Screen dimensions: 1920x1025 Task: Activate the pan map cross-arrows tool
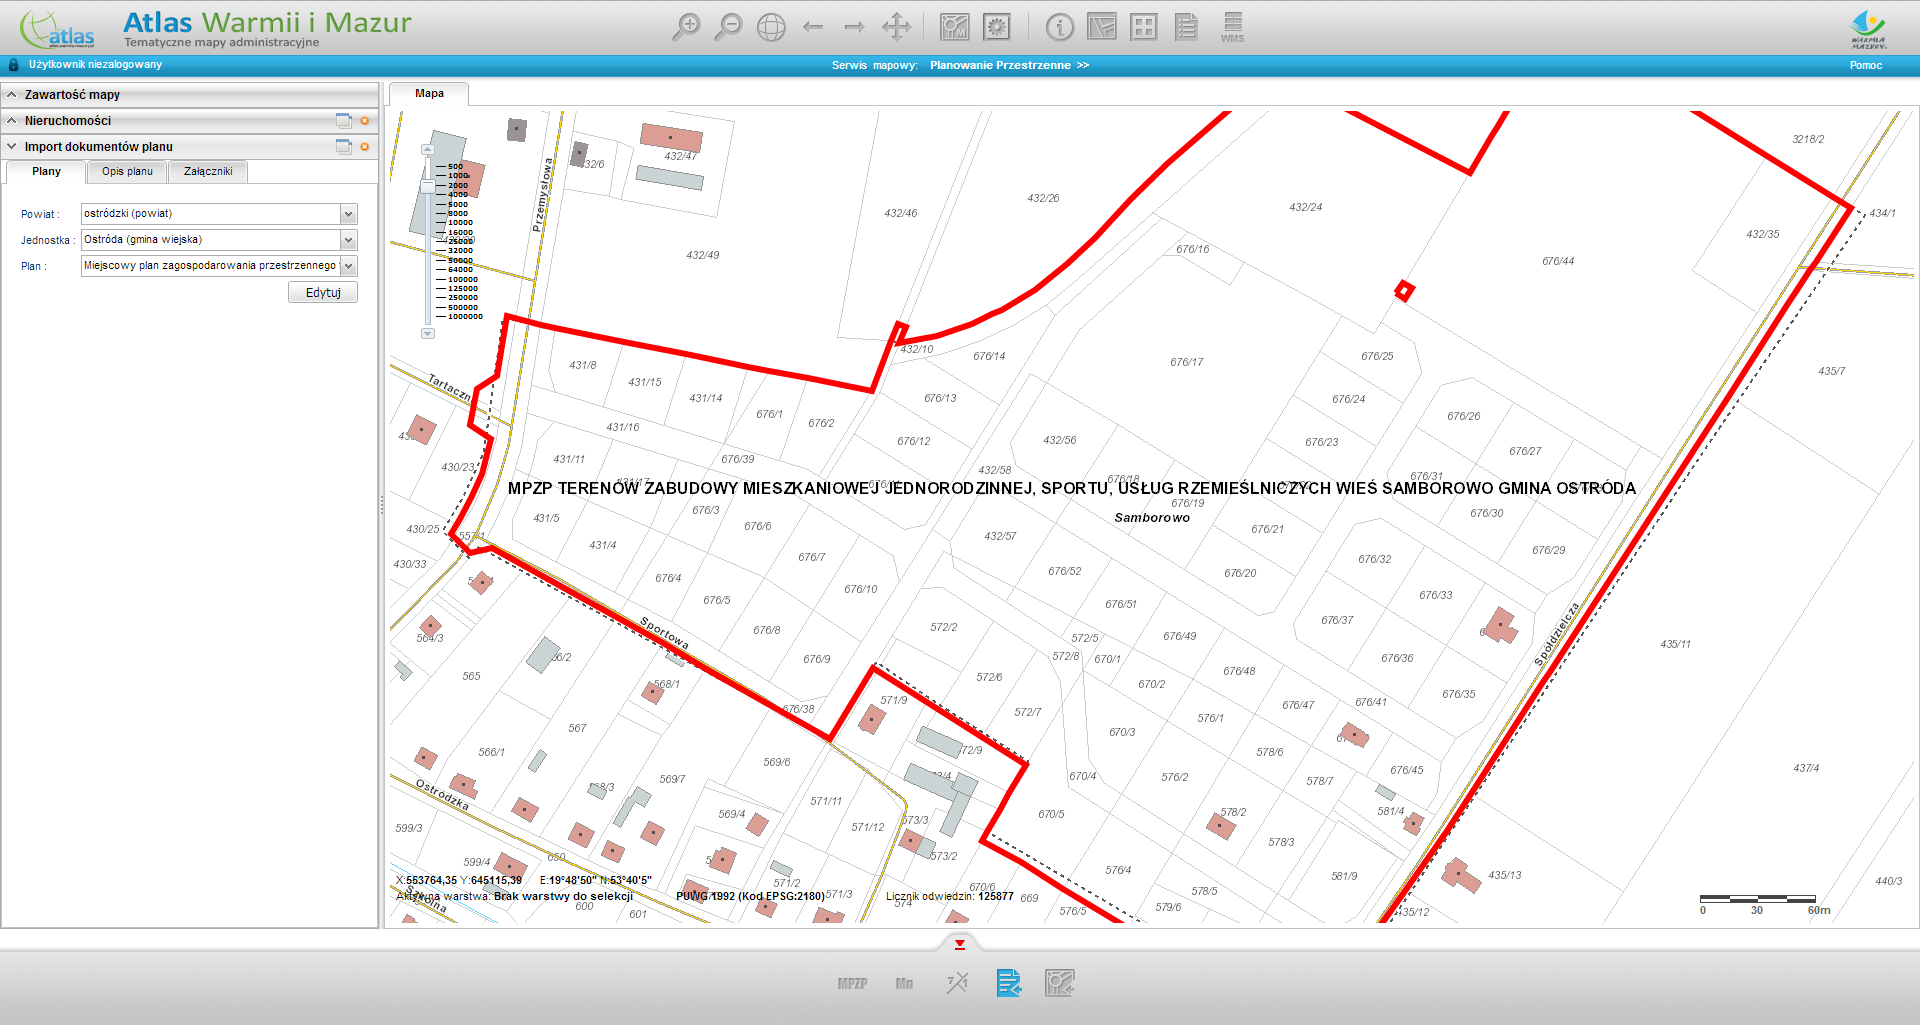(896, 27)
